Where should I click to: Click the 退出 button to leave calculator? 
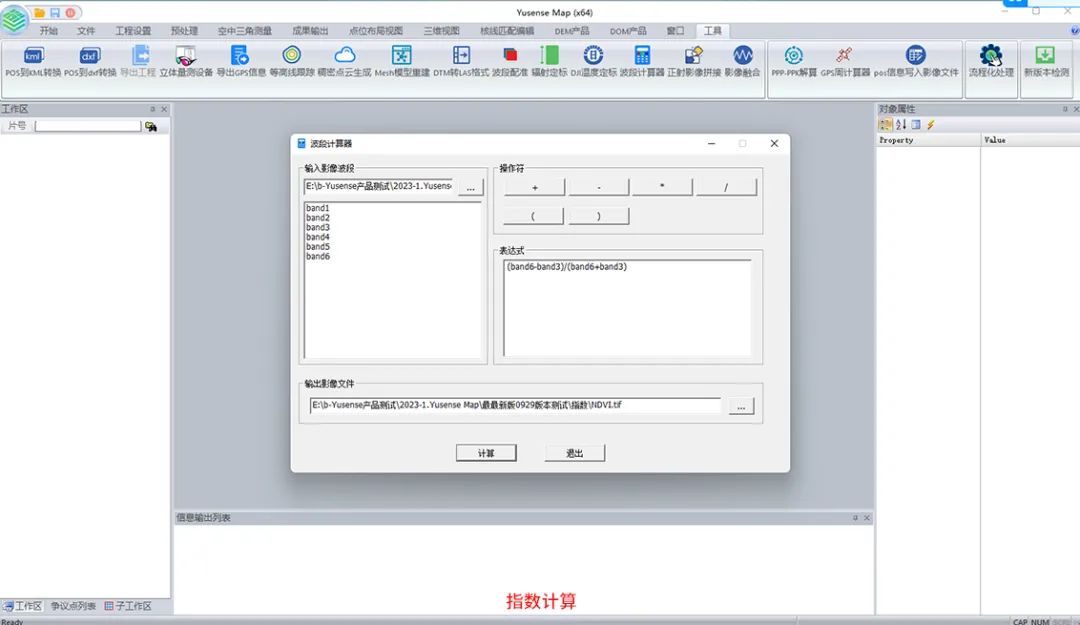point(575,453)
